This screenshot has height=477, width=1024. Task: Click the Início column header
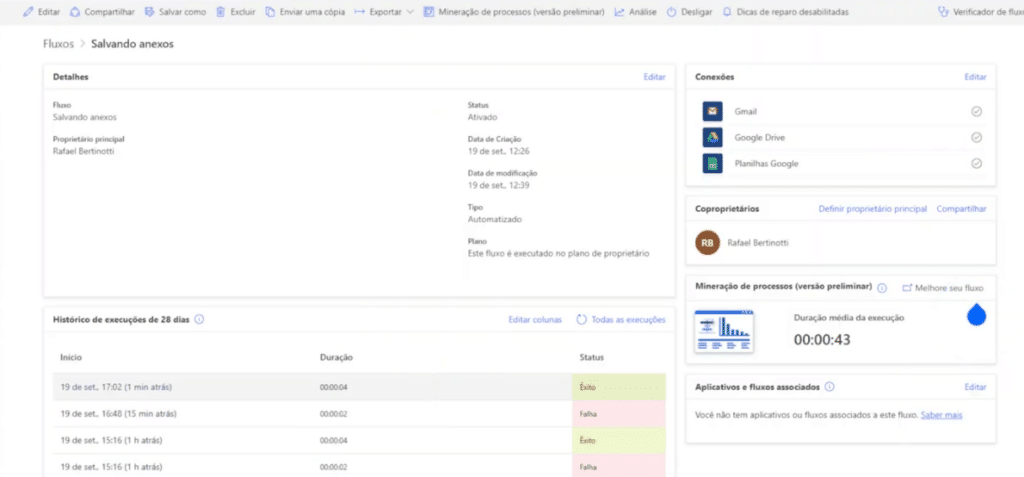pyautogui.click(x=71, y=357)
